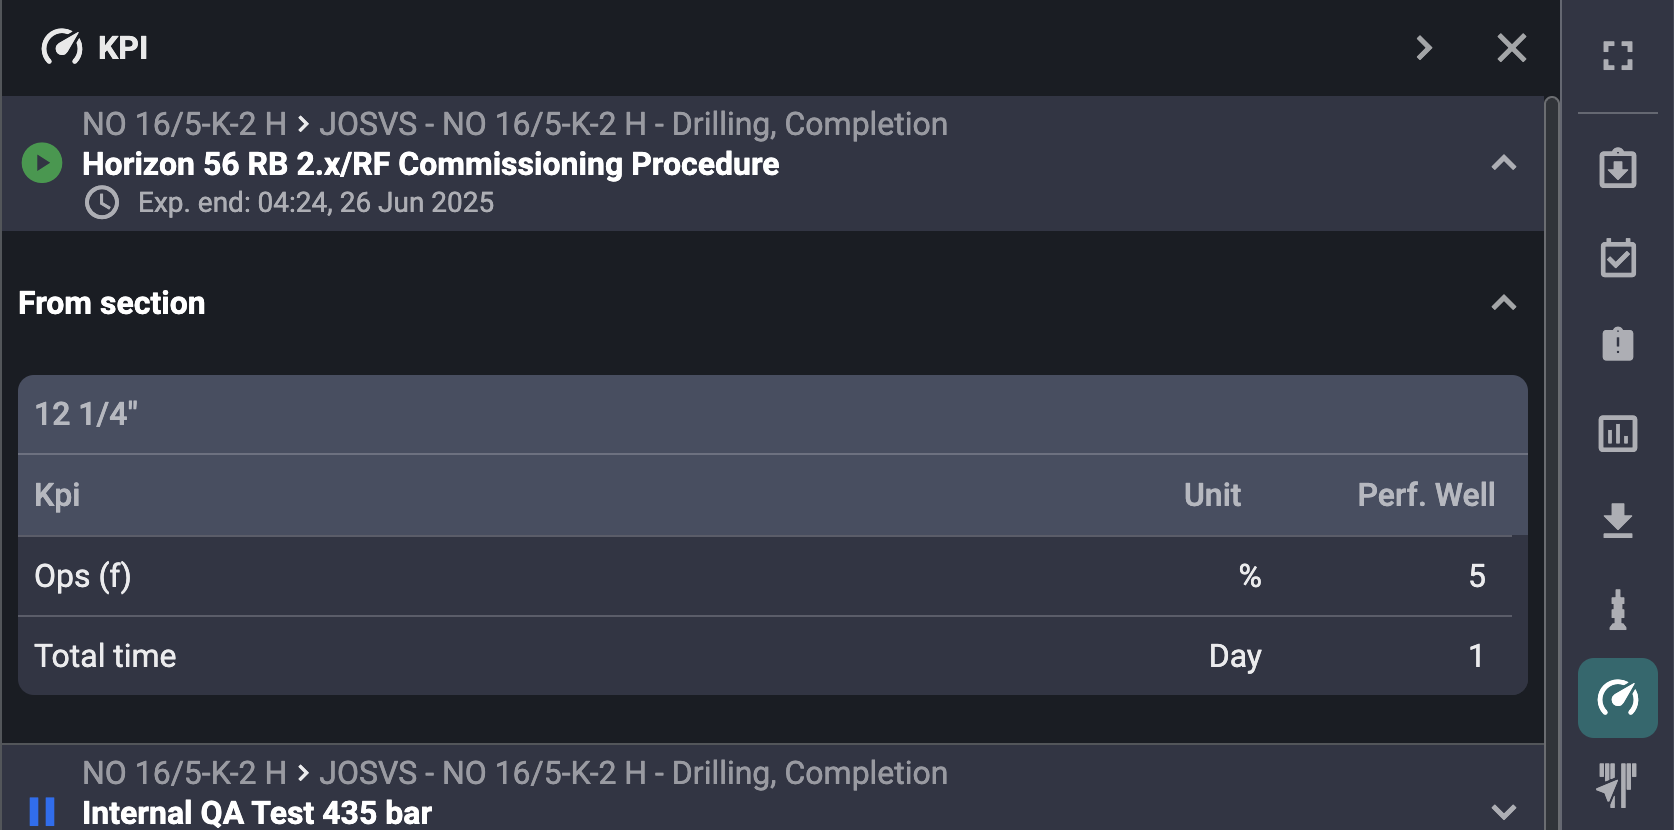
Task: Click the fullscreen expand icon
Action: coord(1617,55)
